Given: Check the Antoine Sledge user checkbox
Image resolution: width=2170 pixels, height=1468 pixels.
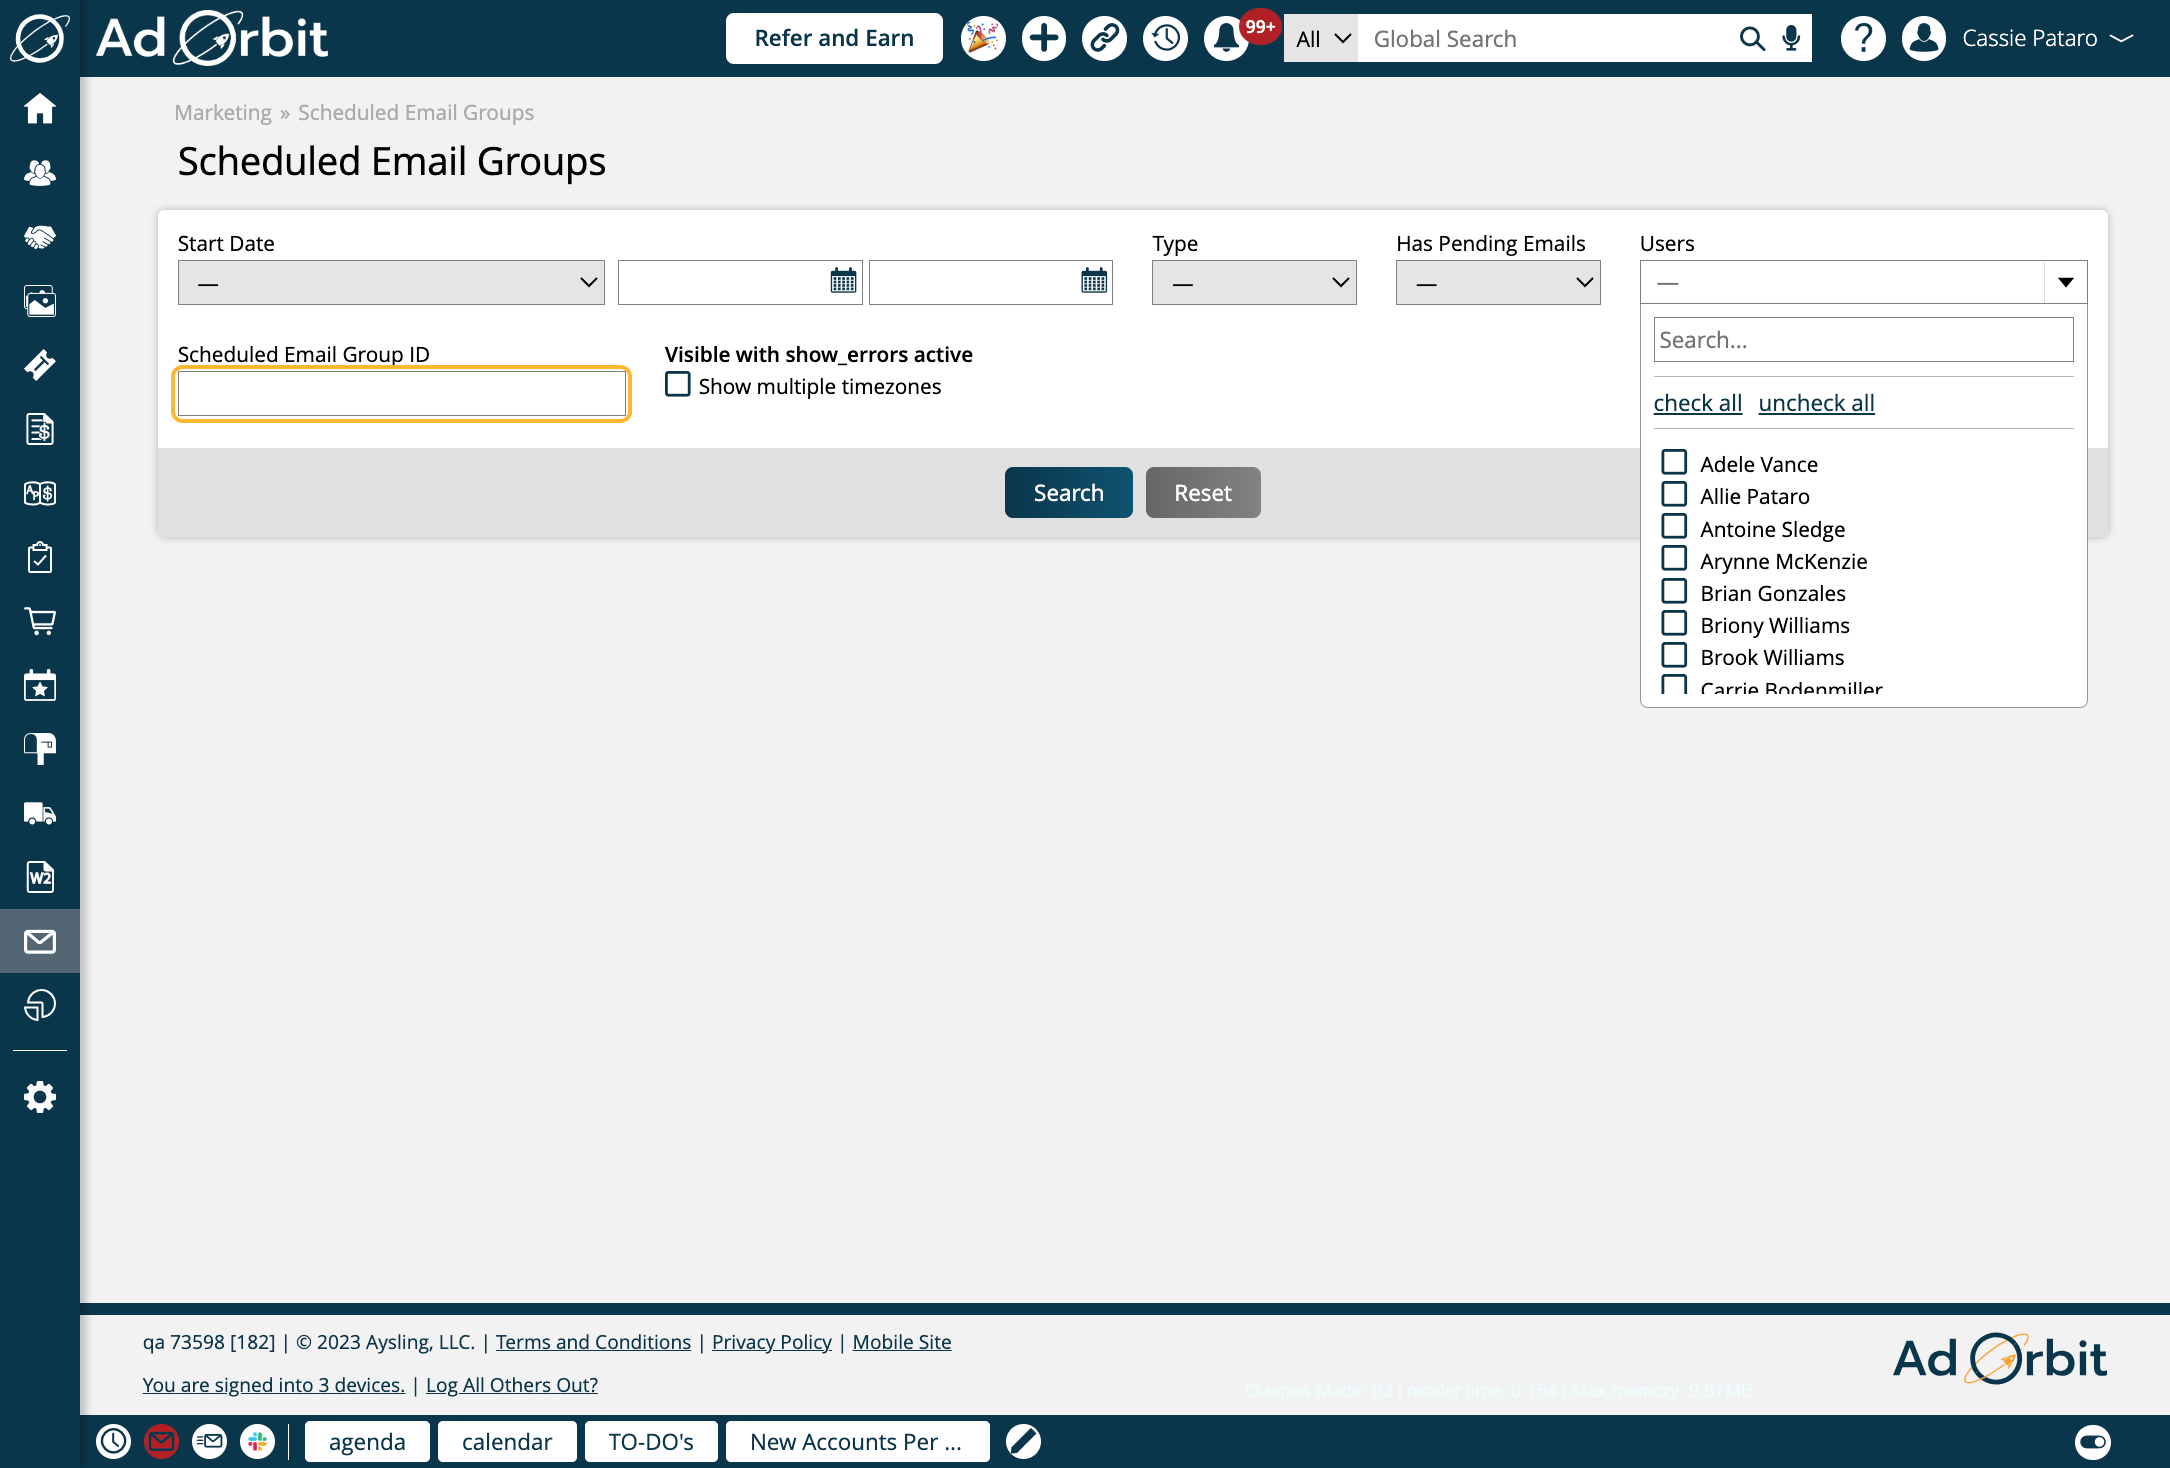Looking at the screenshot, I should [1674, 527].
